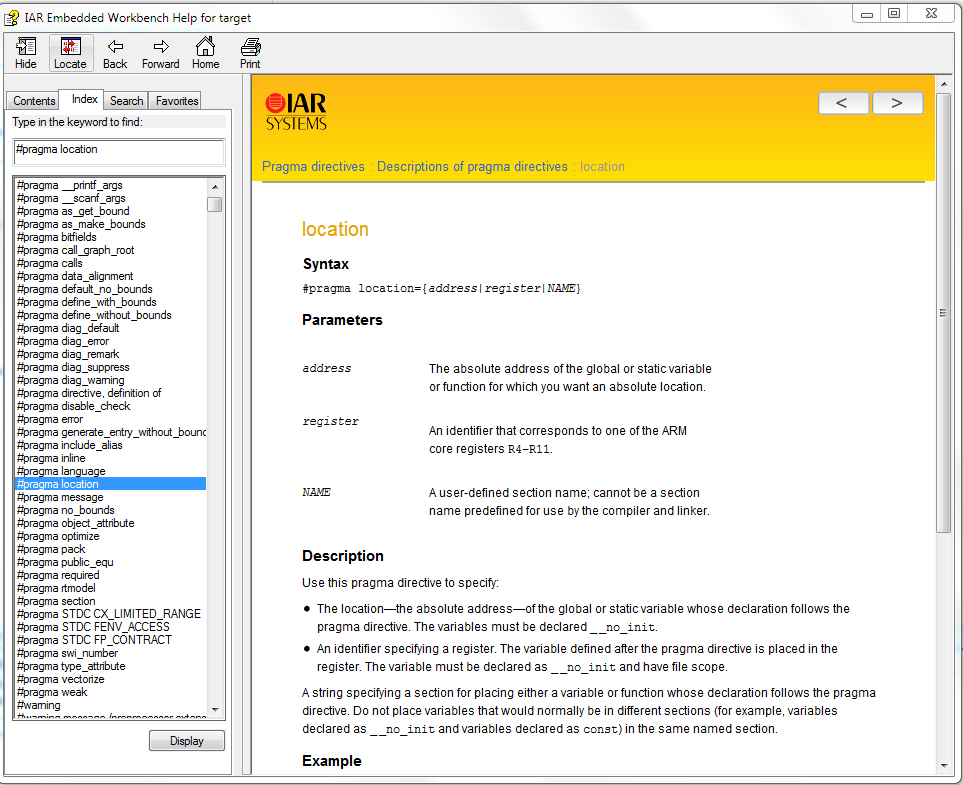The image size is (963, 785).
Task: Select '#pragma directive, definition of' entry
Action: coord(89,393)
